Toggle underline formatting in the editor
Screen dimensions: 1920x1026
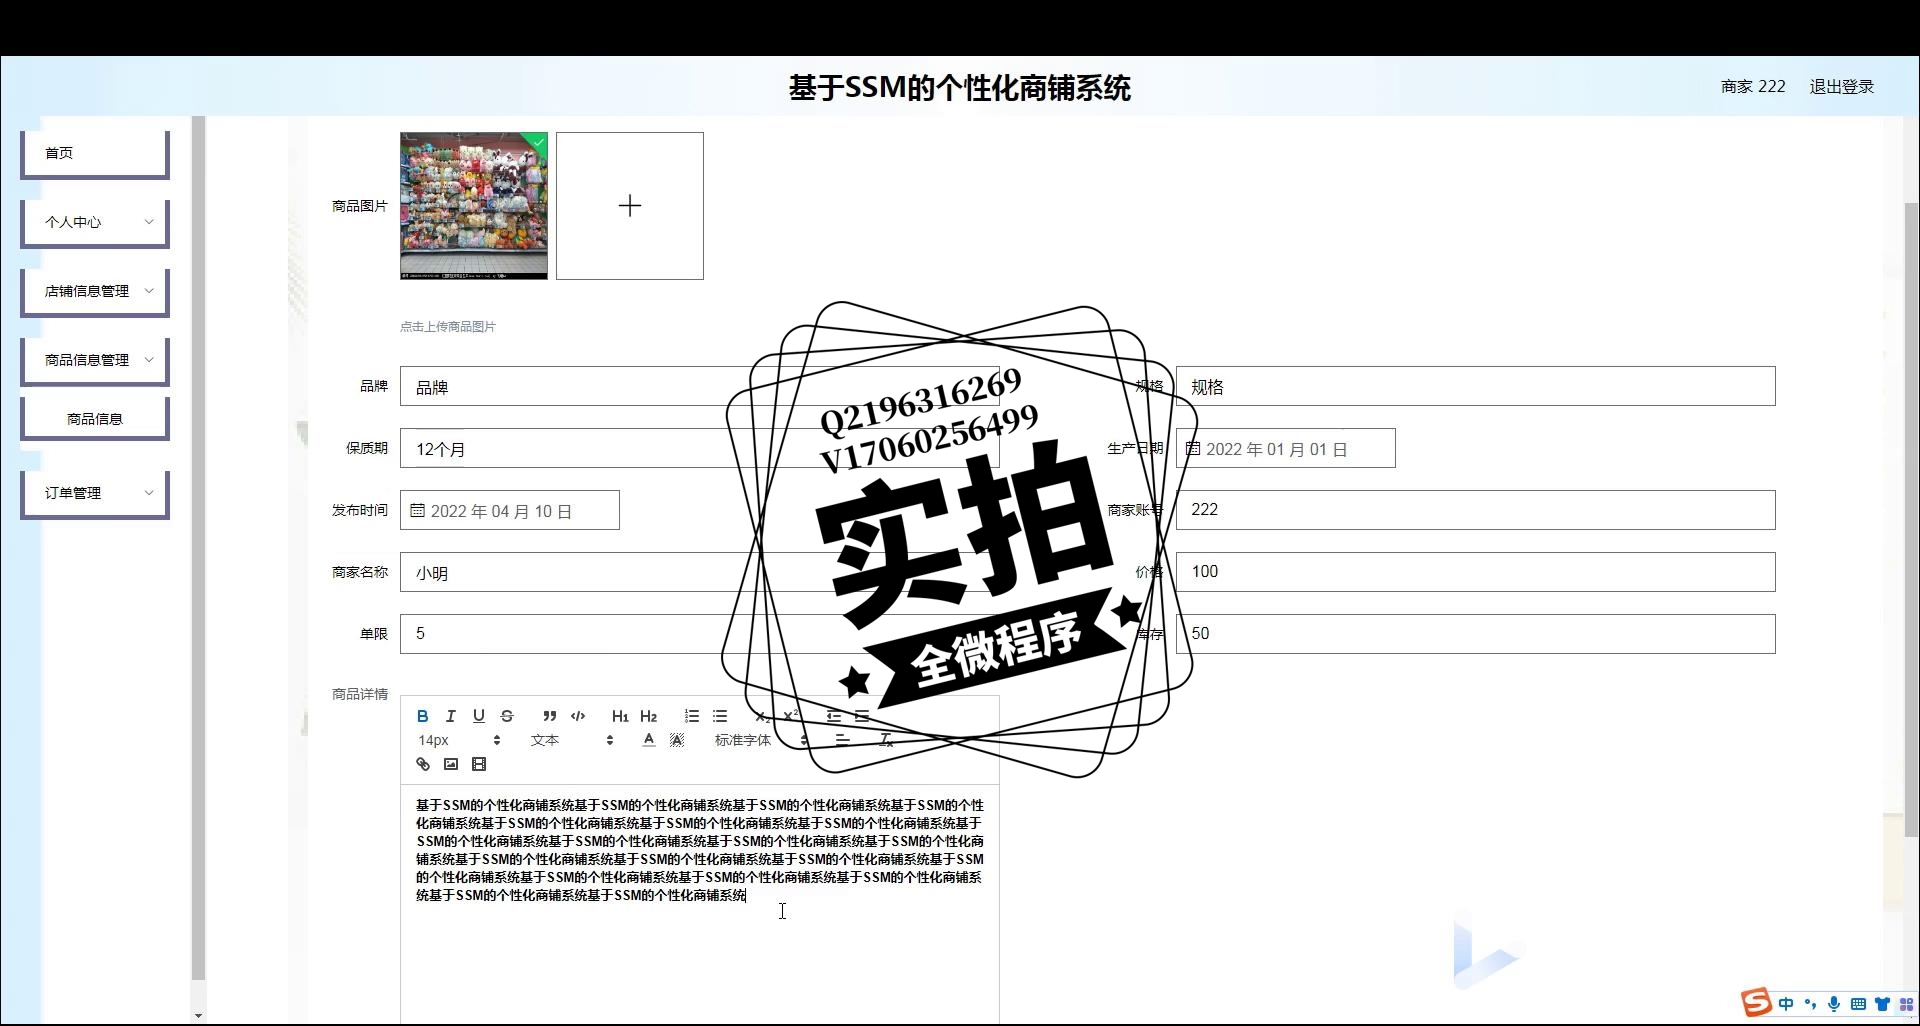478,716
